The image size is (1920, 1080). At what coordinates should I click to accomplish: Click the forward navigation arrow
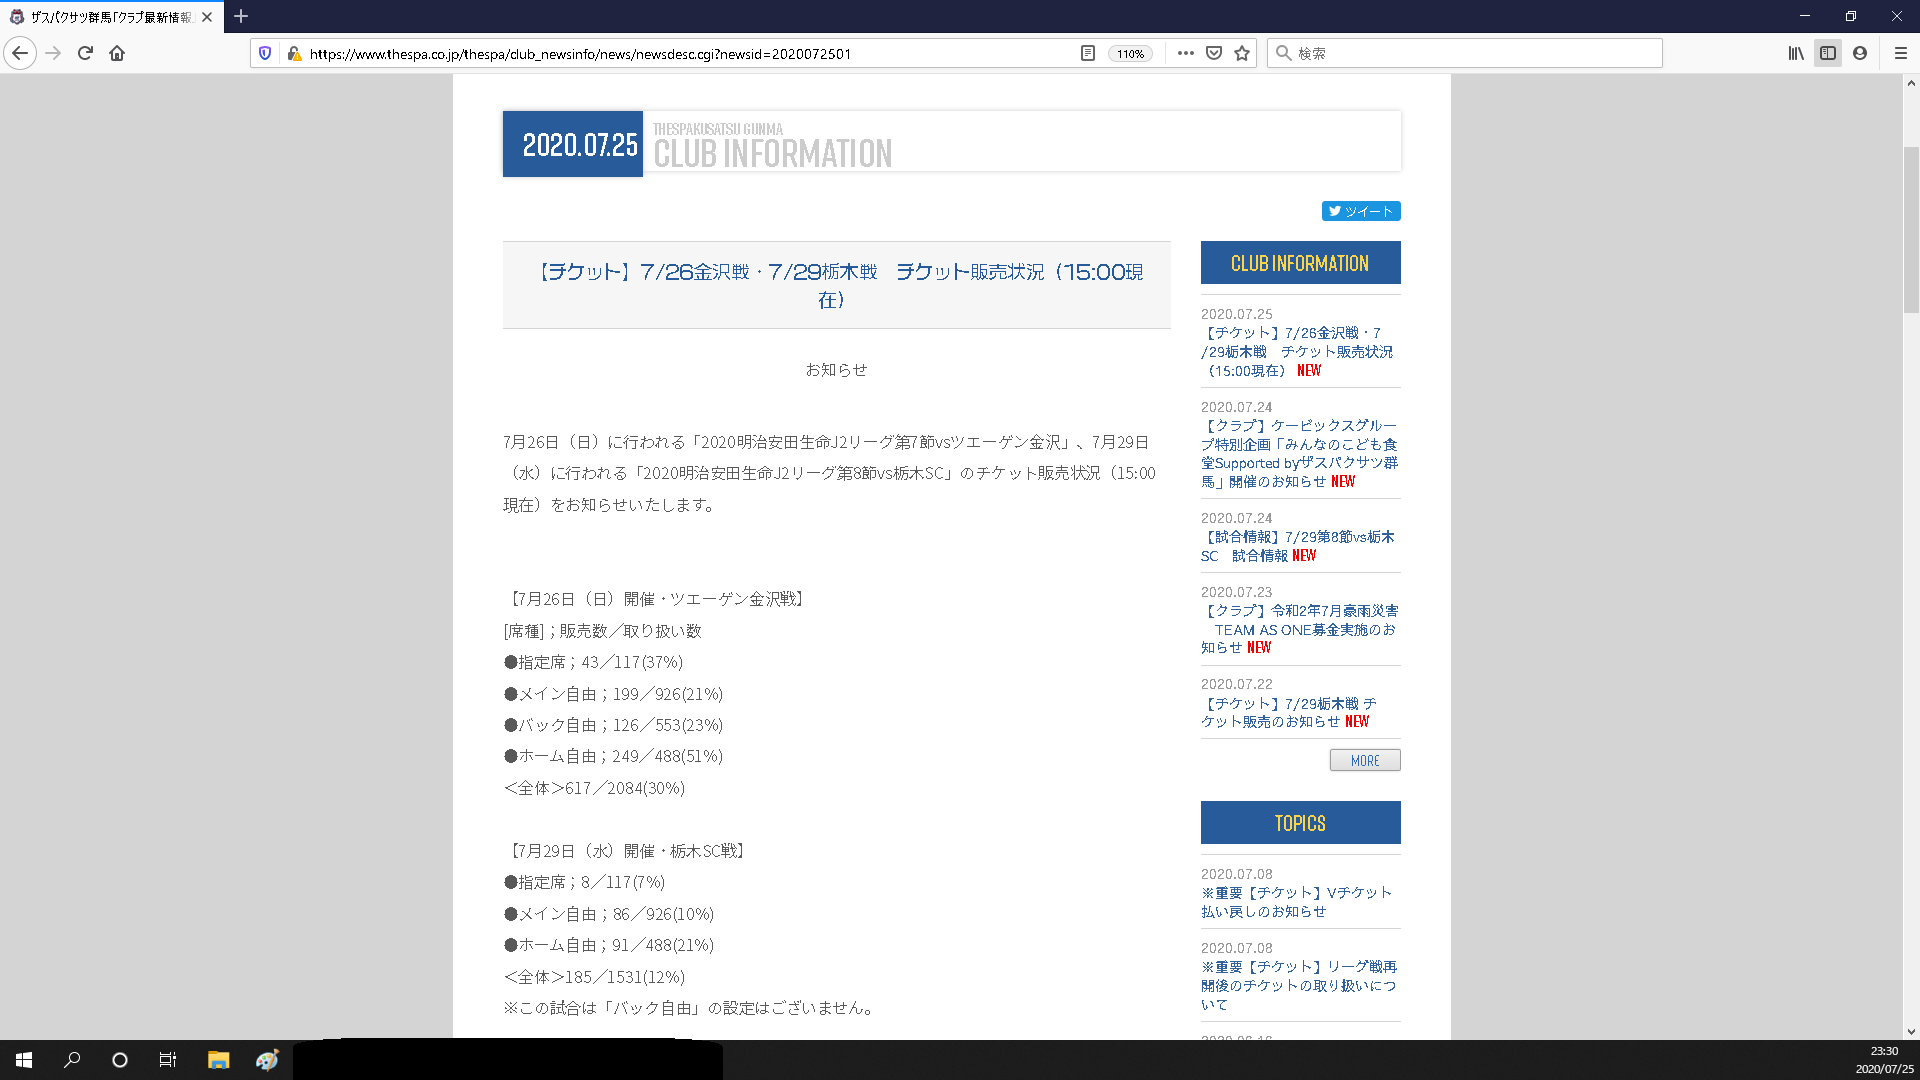click(x=54, y=53)
